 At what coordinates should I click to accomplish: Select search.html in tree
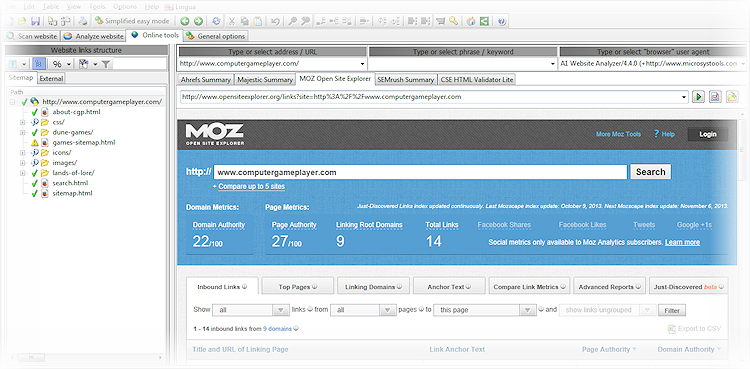[x=70, y=183]
